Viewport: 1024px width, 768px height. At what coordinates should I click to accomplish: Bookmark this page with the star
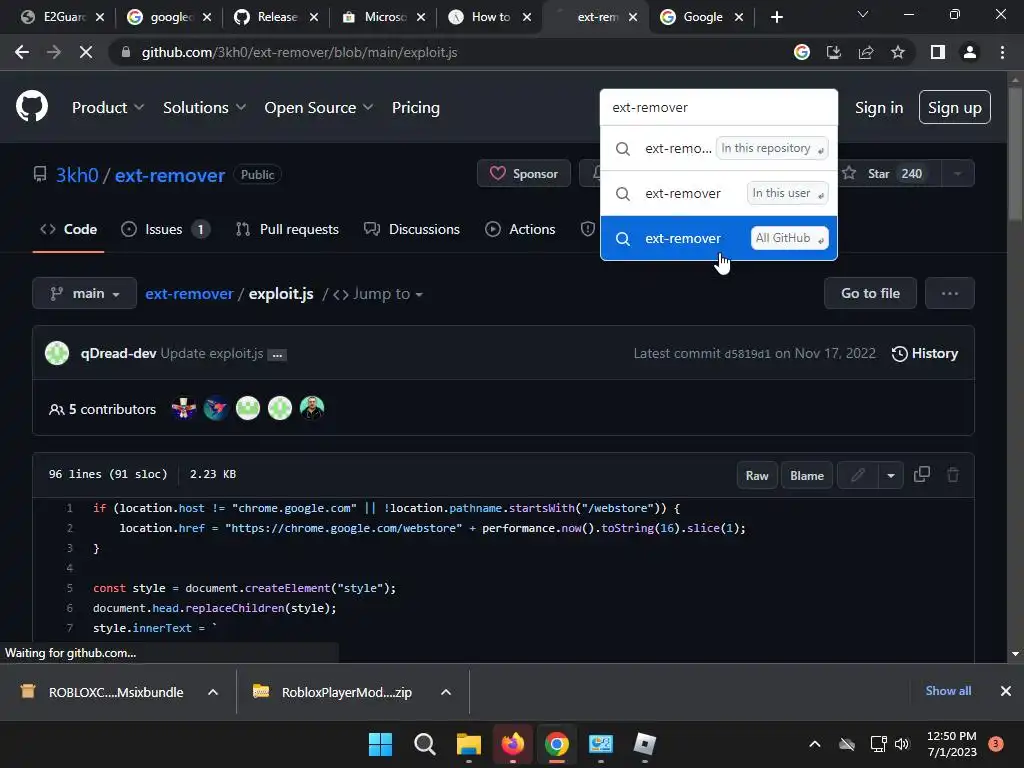(x=898, y=52)
